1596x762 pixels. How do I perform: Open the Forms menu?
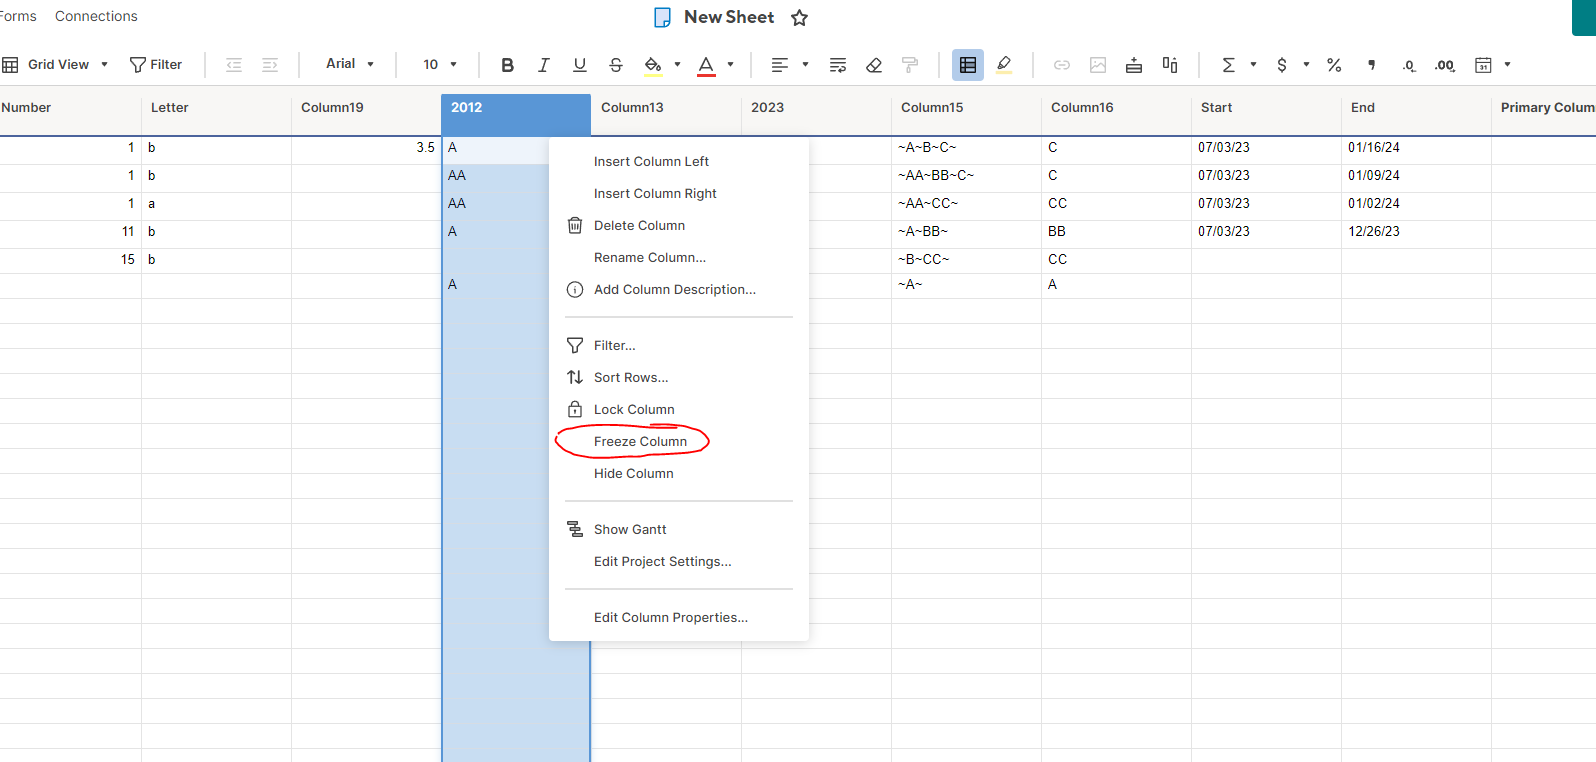[x=18, y=16]
